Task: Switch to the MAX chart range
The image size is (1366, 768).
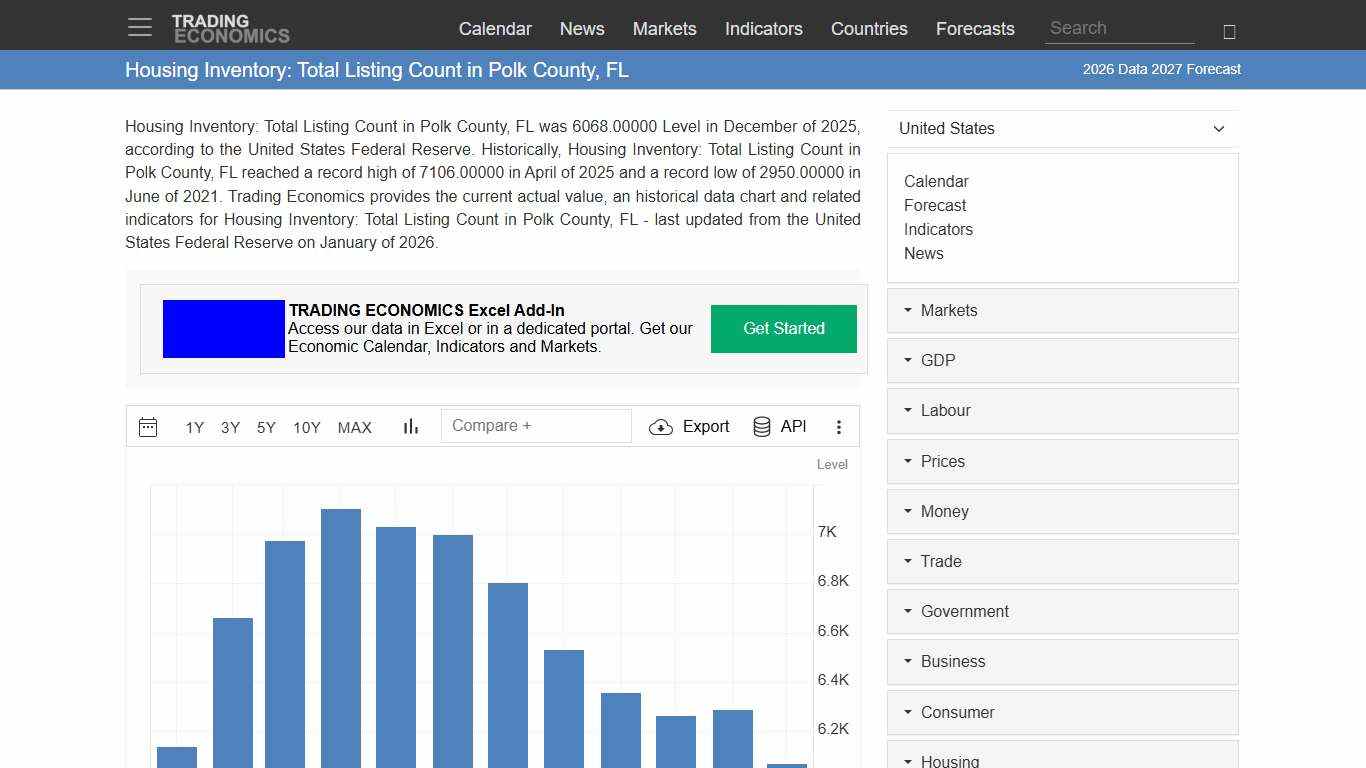Action: [x=355, y=427]
